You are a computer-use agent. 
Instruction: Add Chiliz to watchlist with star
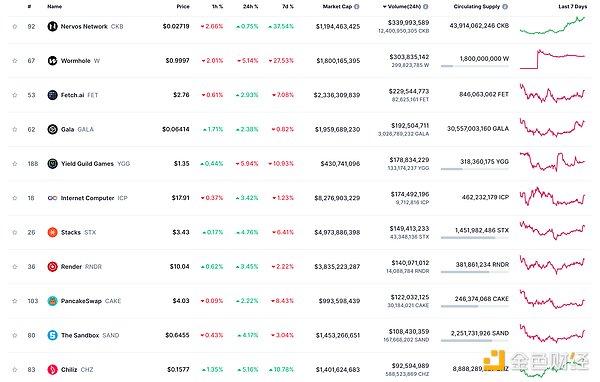pyautogui.click(x=15, y=369)
